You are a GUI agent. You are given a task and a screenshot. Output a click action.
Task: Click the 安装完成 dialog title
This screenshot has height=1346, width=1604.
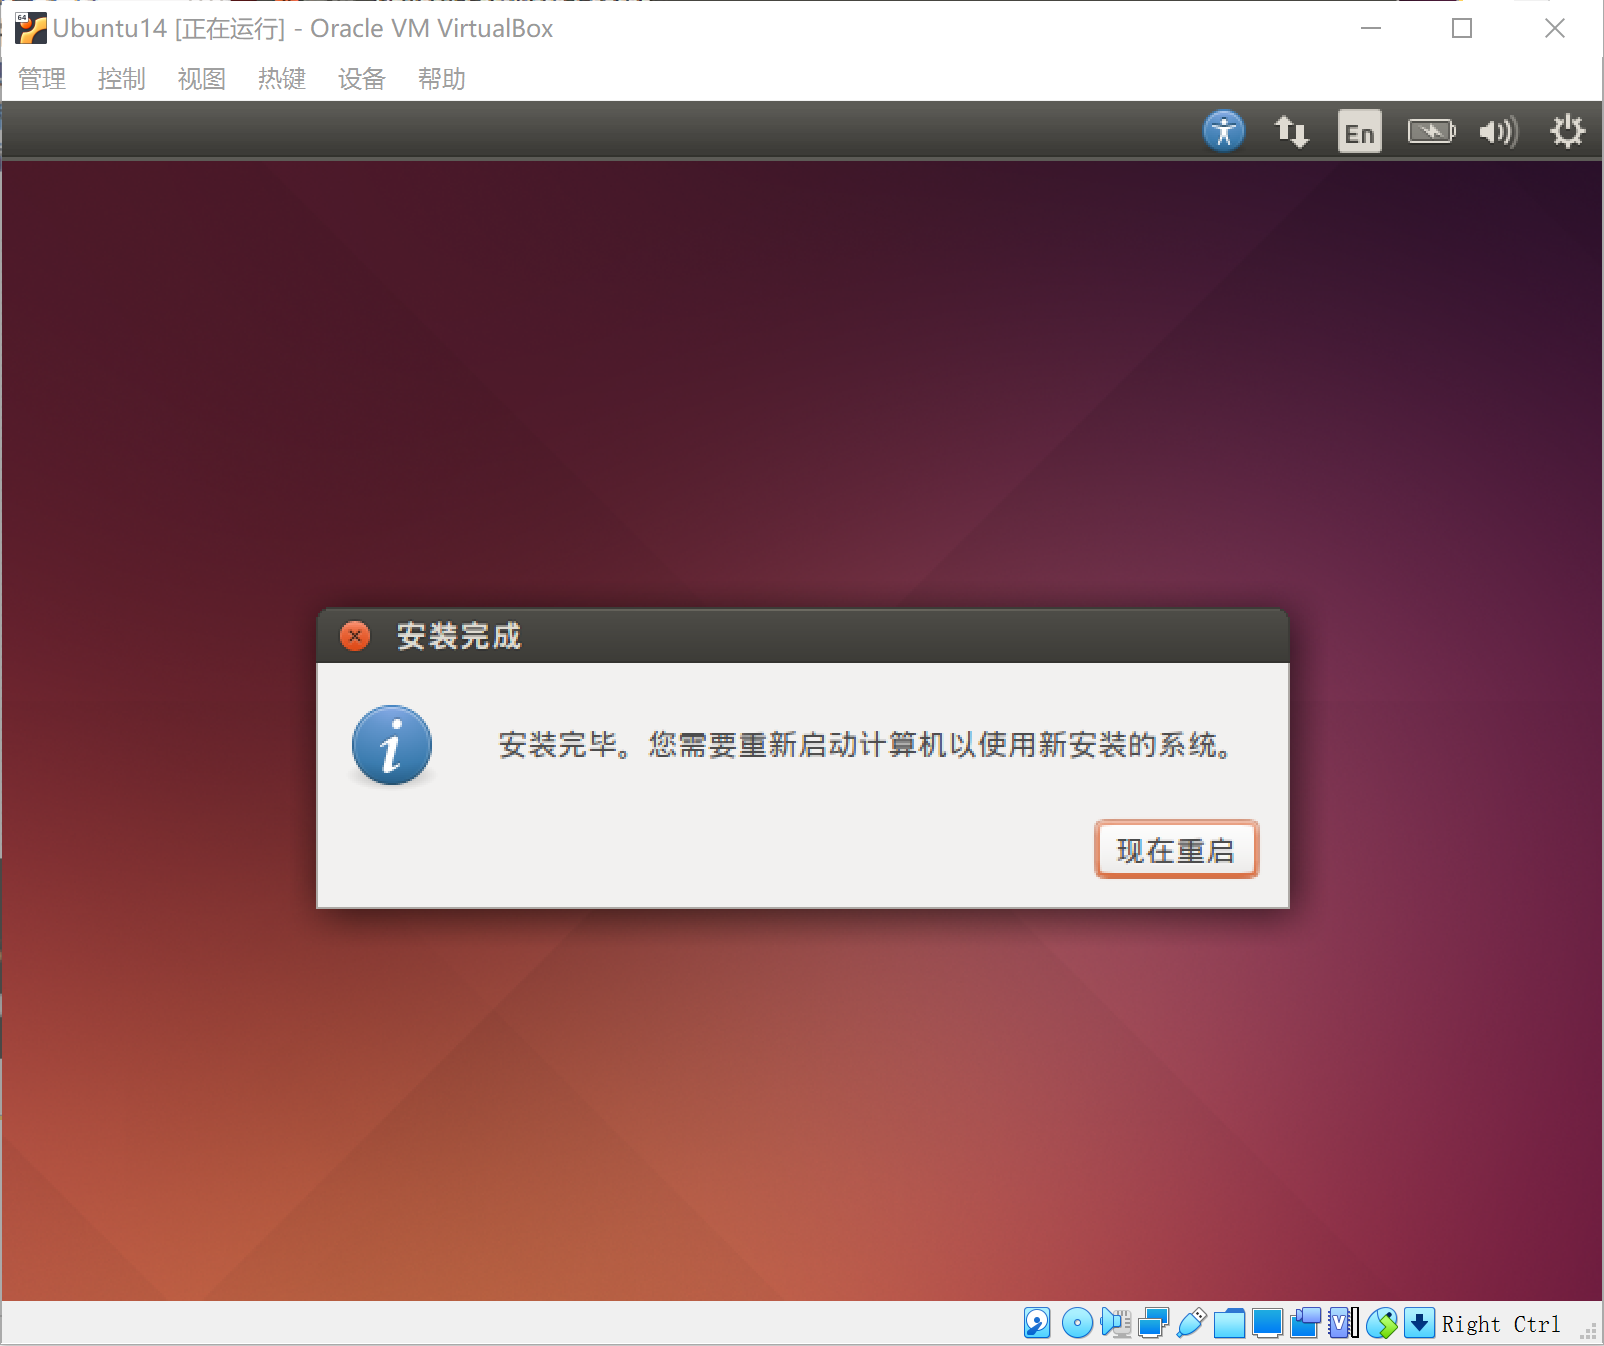[x=459, y=636]
